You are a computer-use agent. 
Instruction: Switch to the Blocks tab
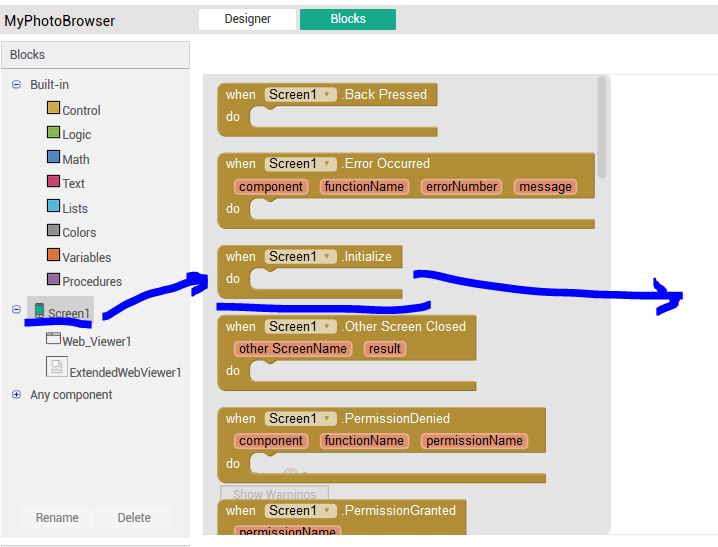click(x=348, y=19)
